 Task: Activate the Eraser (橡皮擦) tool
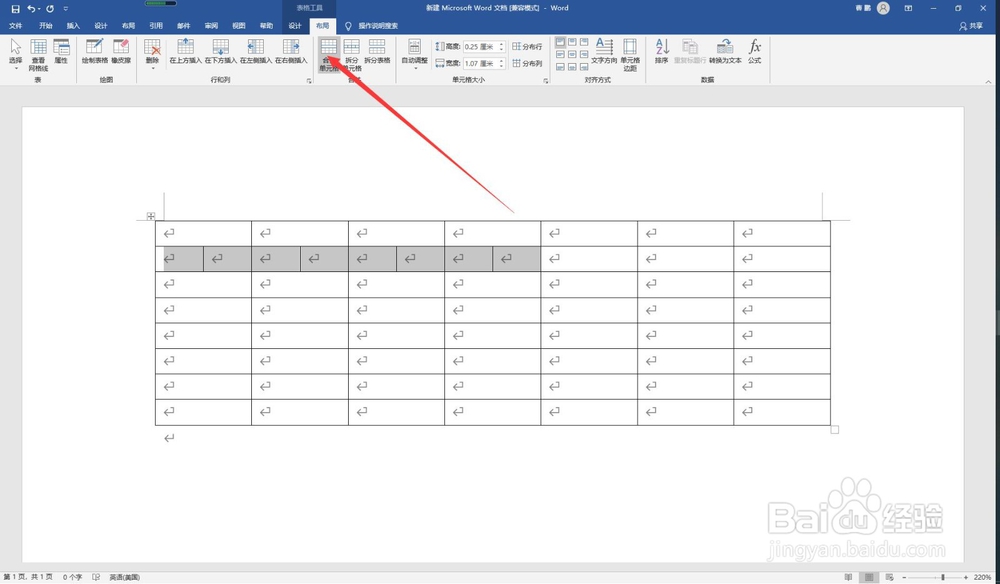tap(121, 51)
